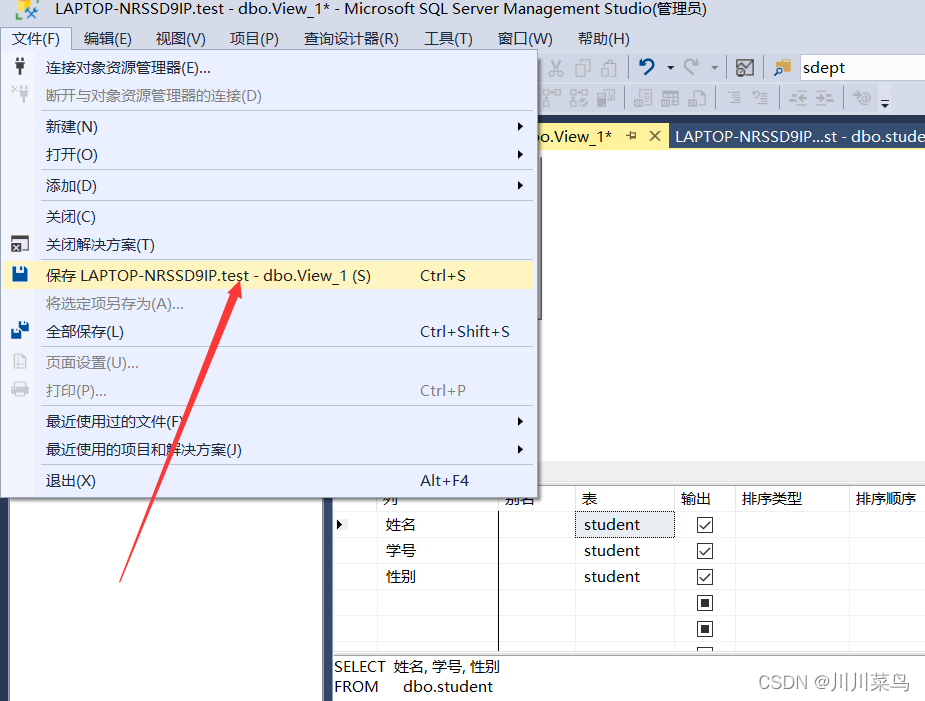Open the toolbar options overflow arrow
This screenshot has width=925, height=701.
click(x=885, y=104)
